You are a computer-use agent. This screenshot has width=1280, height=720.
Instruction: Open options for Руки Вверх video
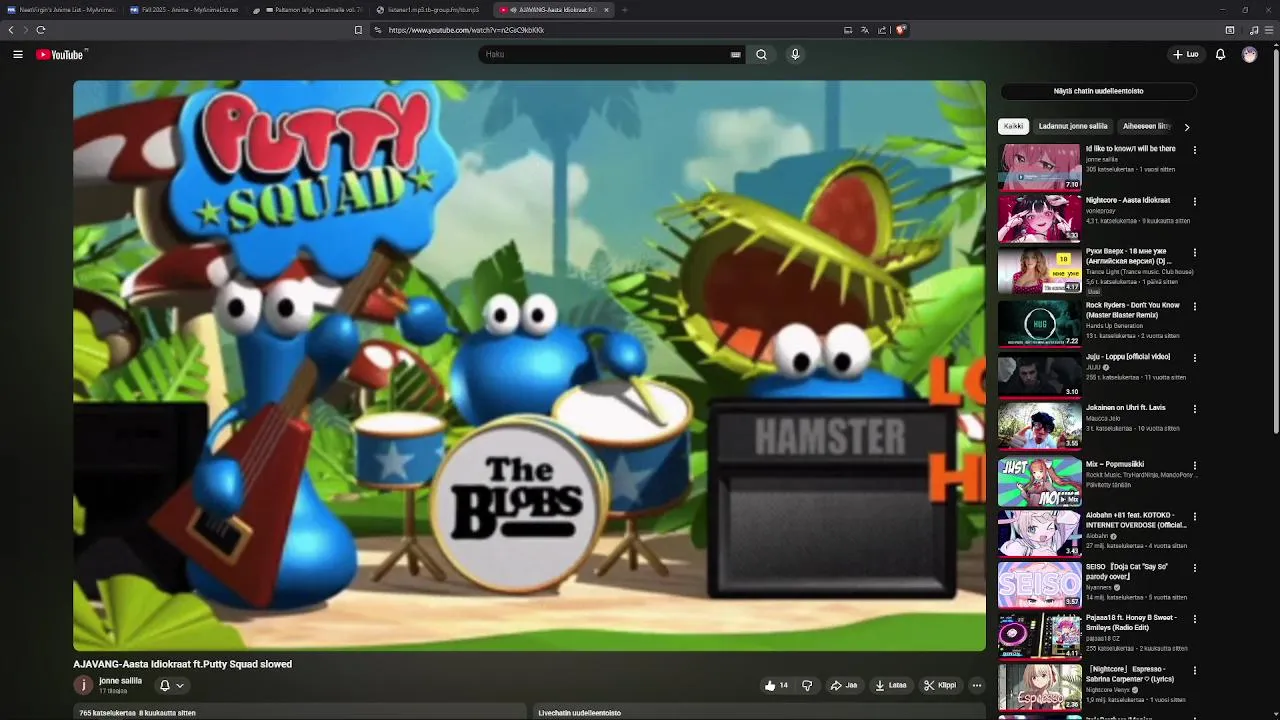click(1194, 253)
